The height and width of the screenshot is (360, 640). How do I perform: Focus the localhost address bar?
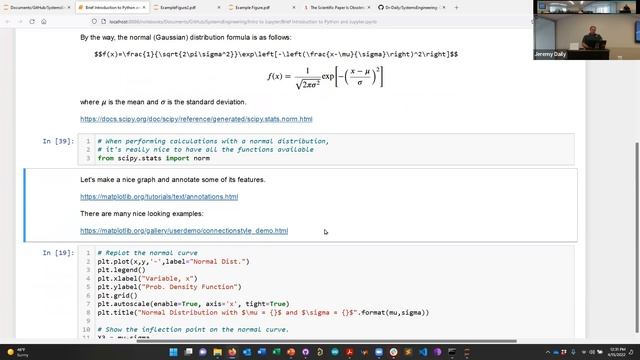coord(243,22)
